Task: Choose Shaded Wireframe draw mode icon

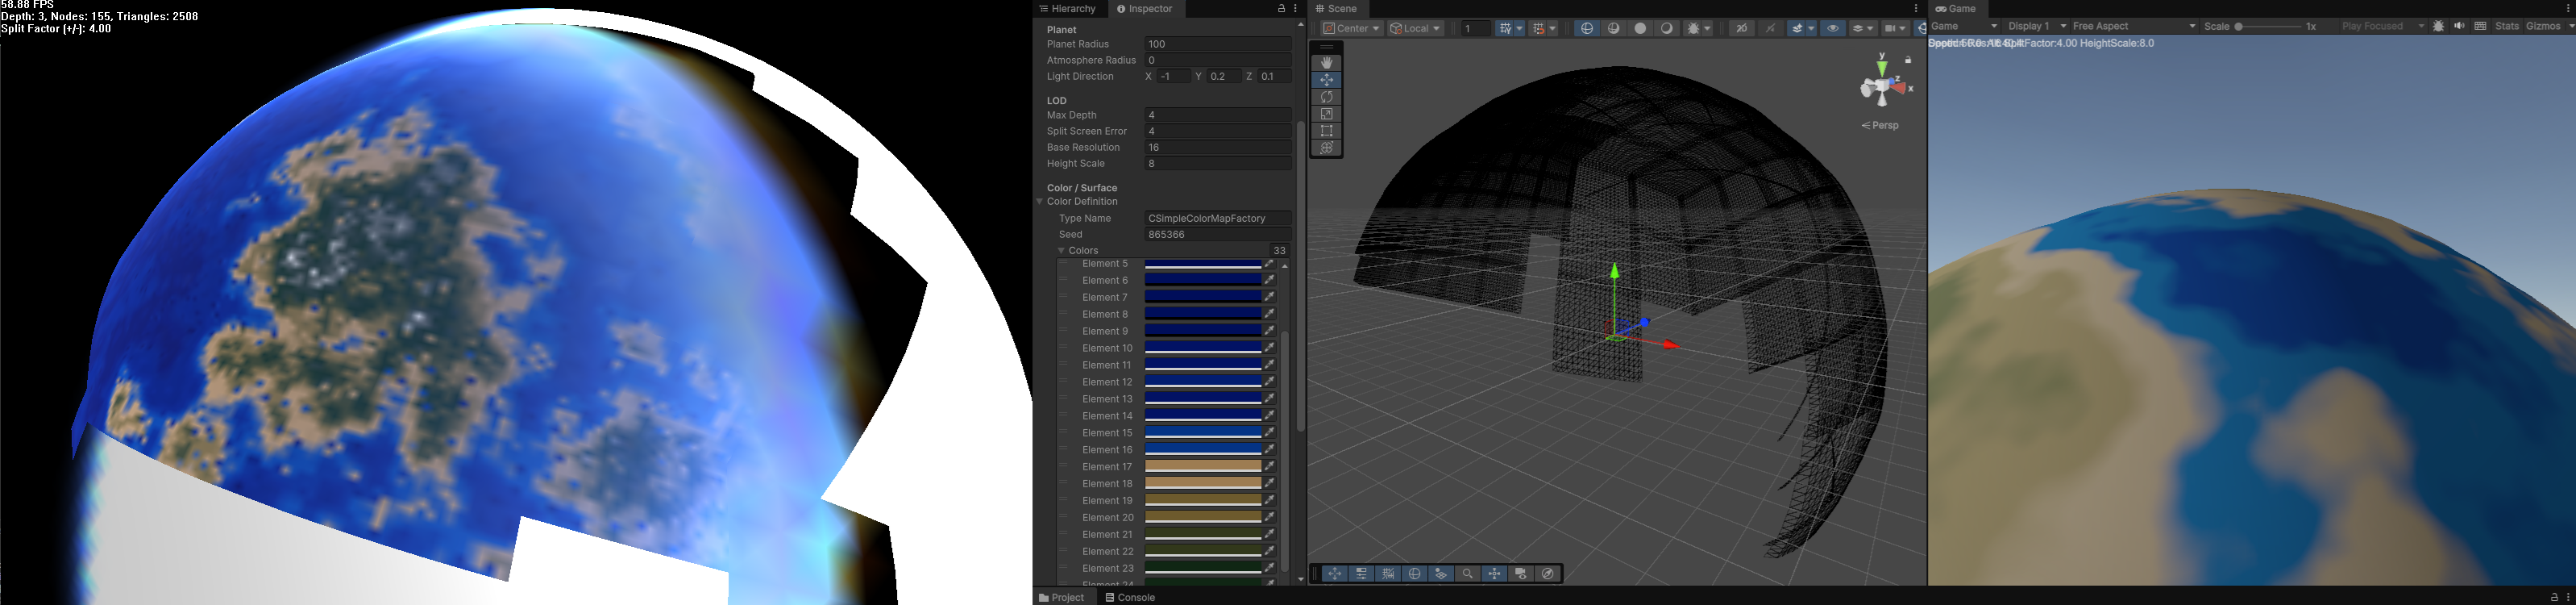Action: pos(1614,28)
